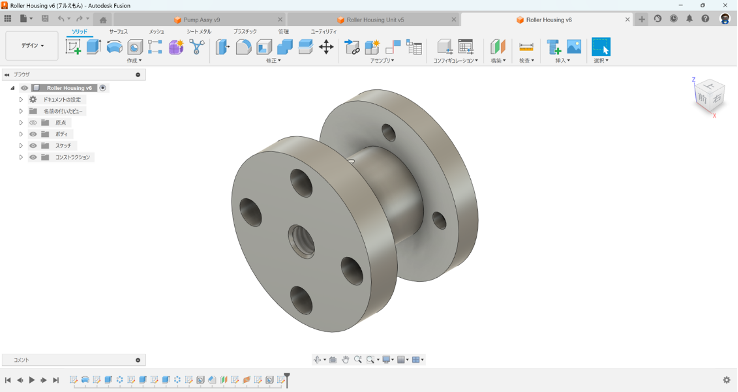Image resolution: width=738 pixels, height=392 pixels.
Task: Activate the Select tool in toolbar
Action: click(x=601, y=47)
